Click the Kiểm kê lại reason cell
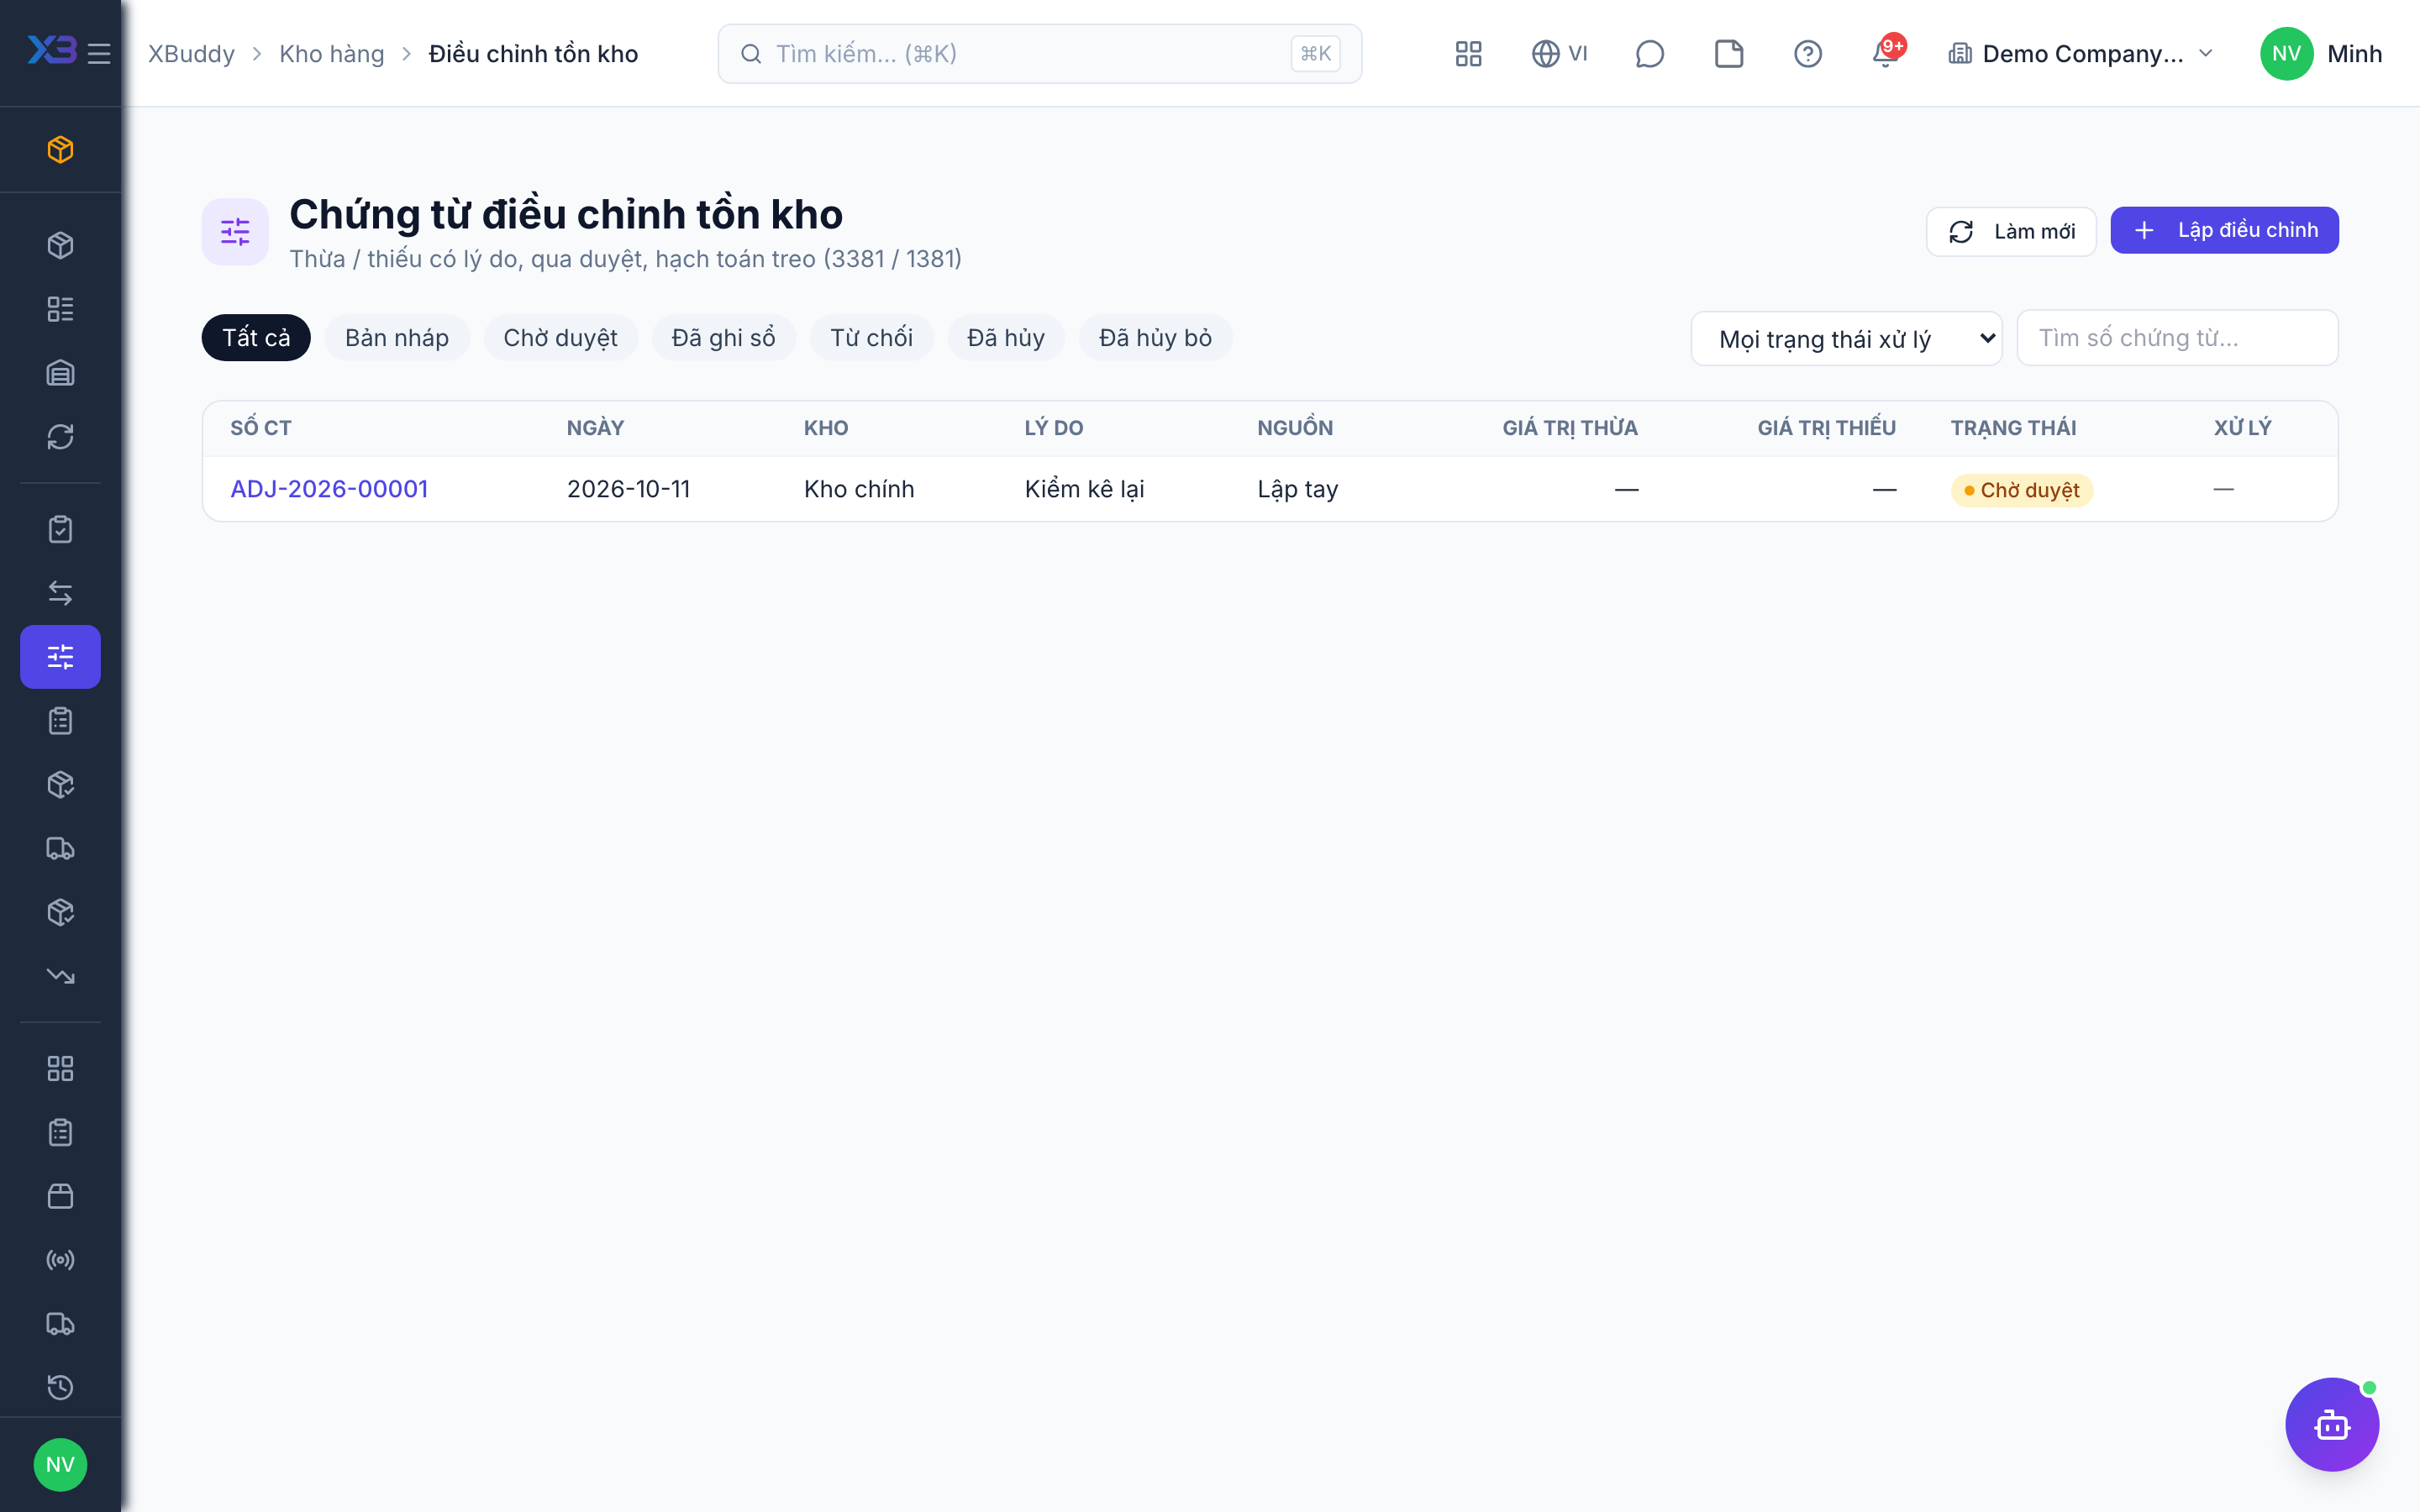This screenshot has height=1512, width=2420. pos(1084,489)
